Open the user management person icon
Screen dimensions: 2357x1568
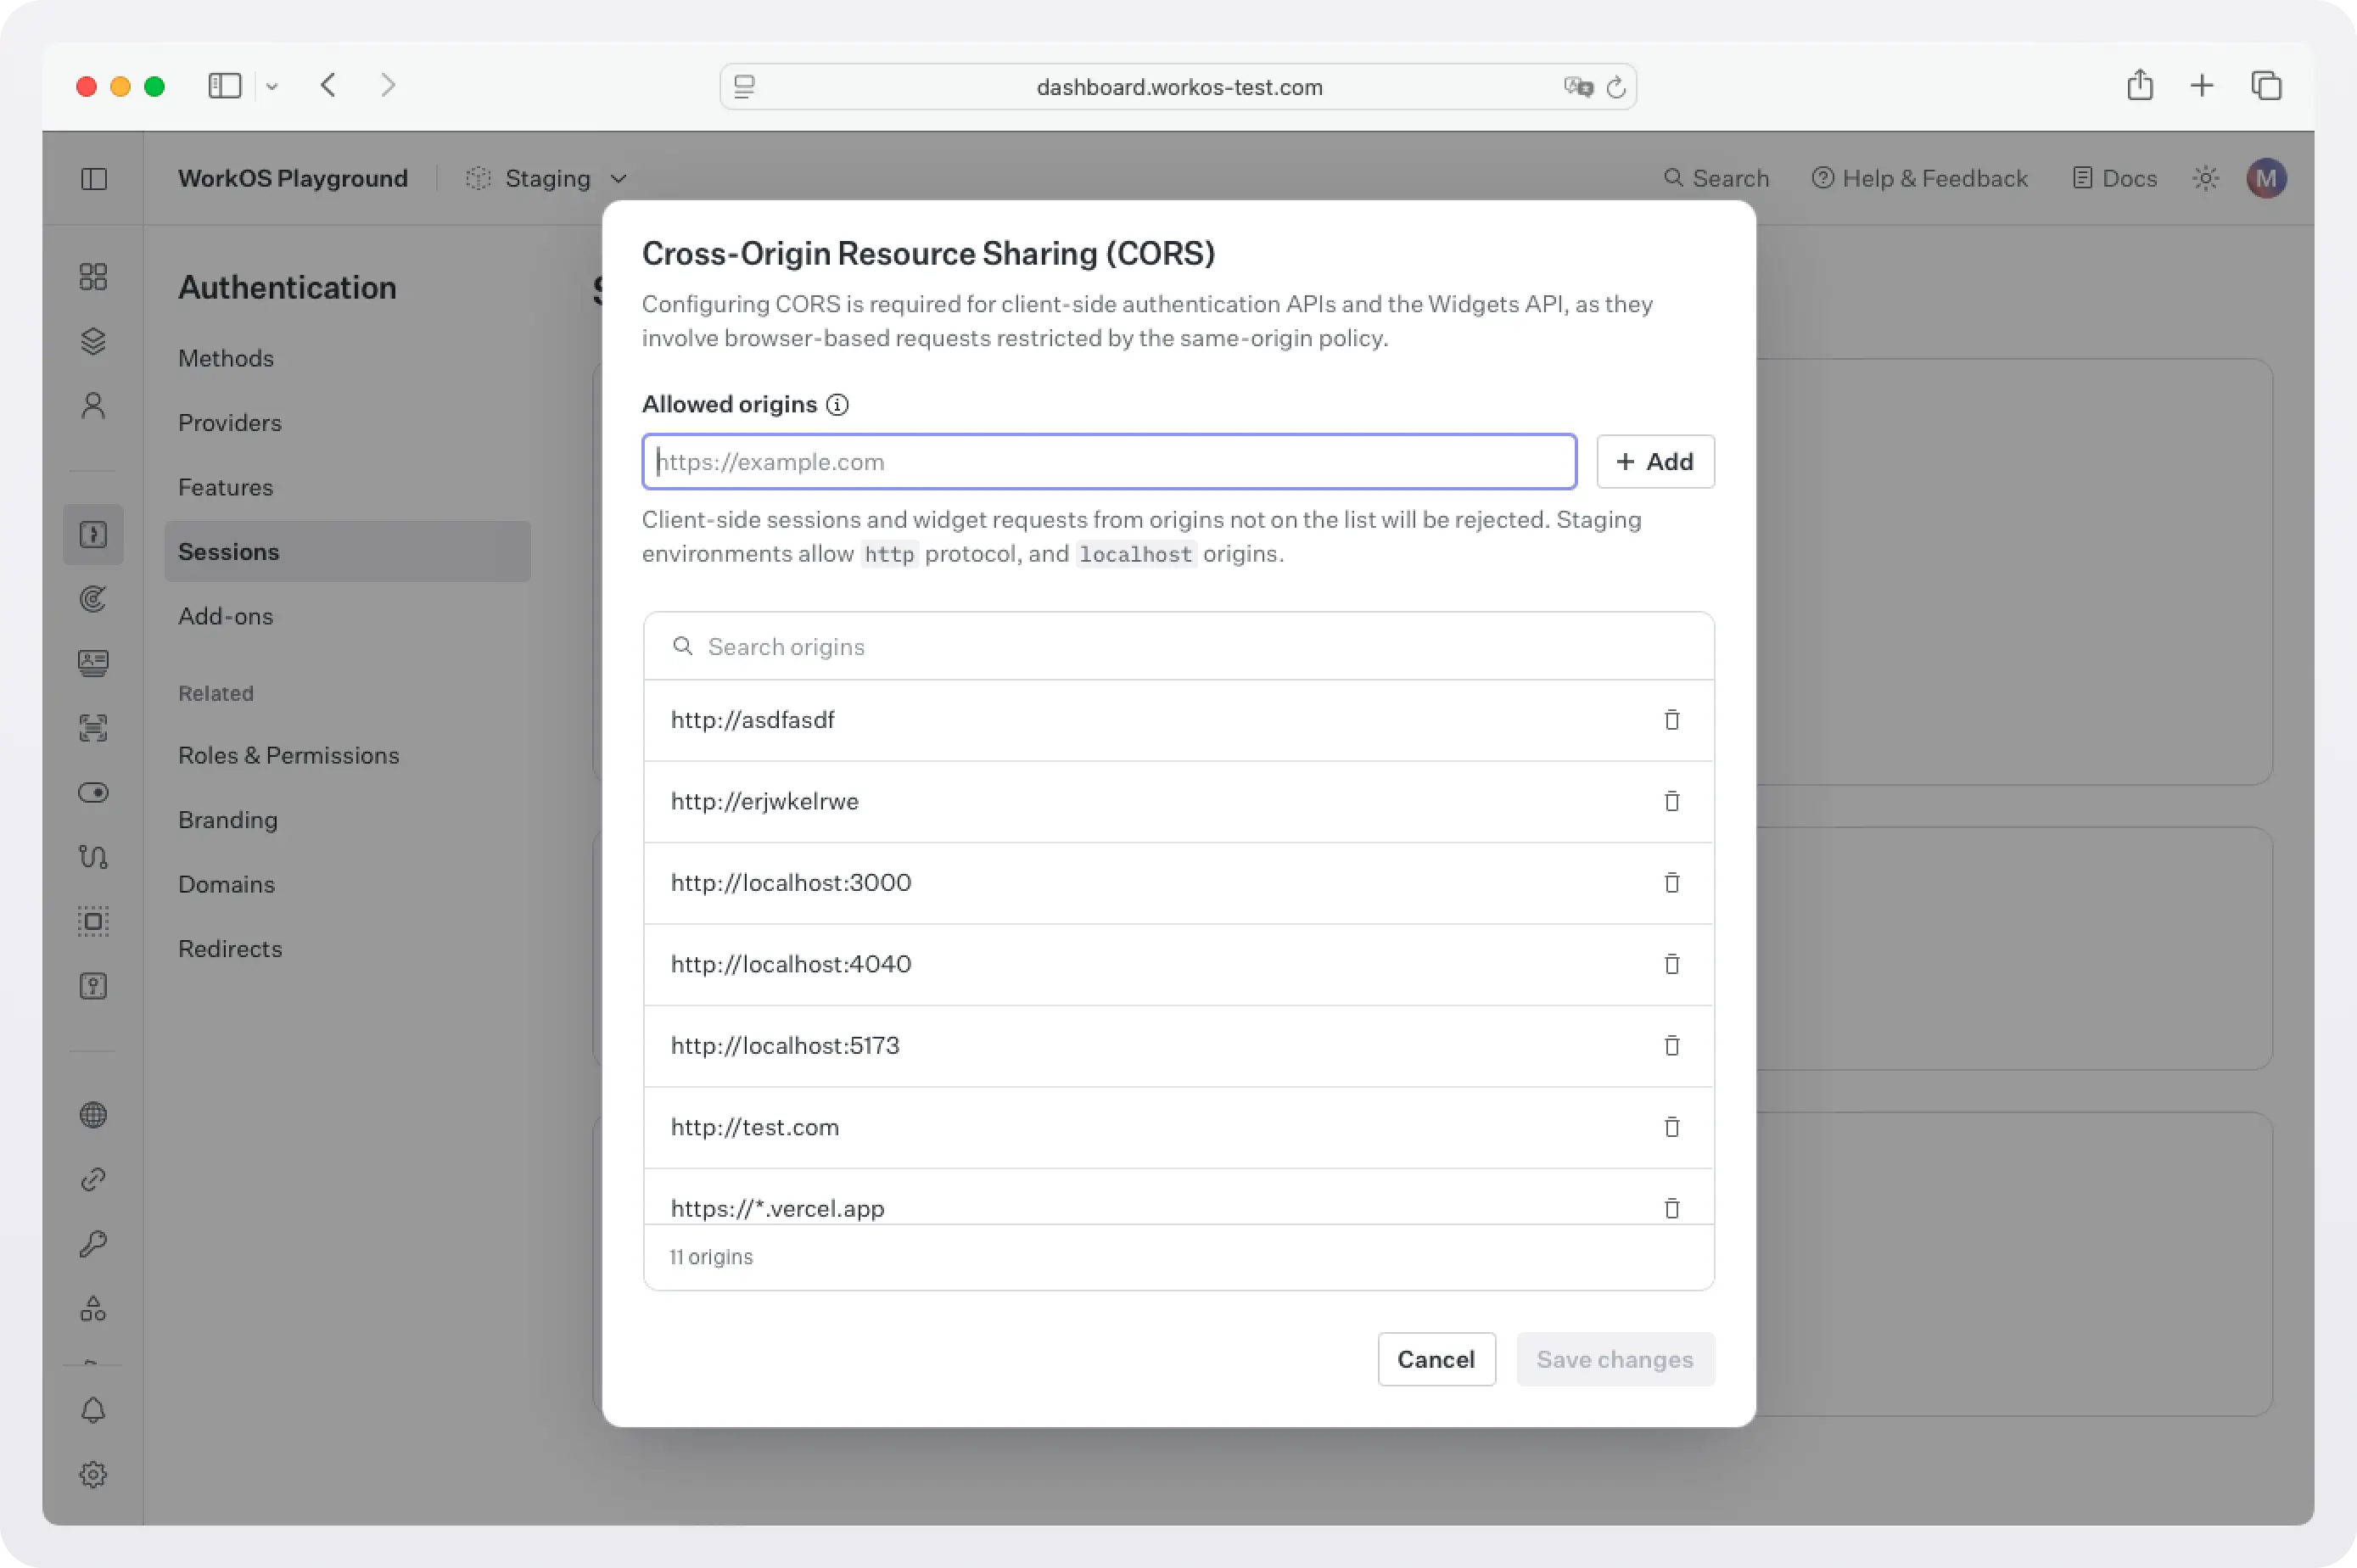93,405
